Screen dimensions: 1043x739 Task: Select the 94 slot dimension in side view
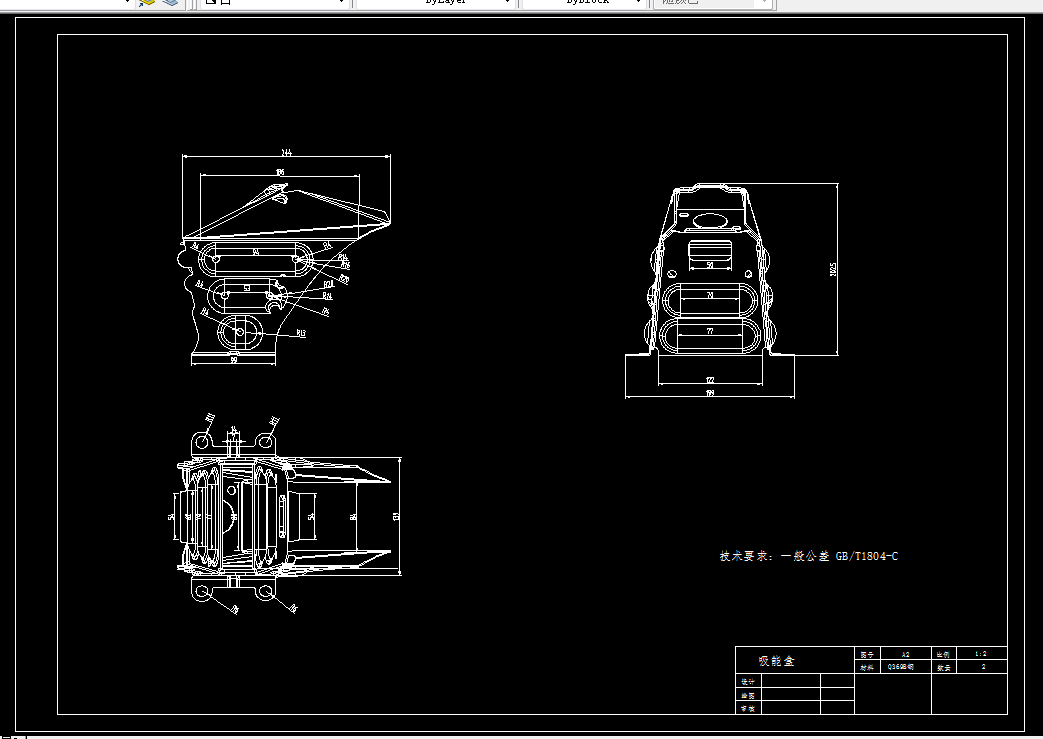tap(255, 253)
